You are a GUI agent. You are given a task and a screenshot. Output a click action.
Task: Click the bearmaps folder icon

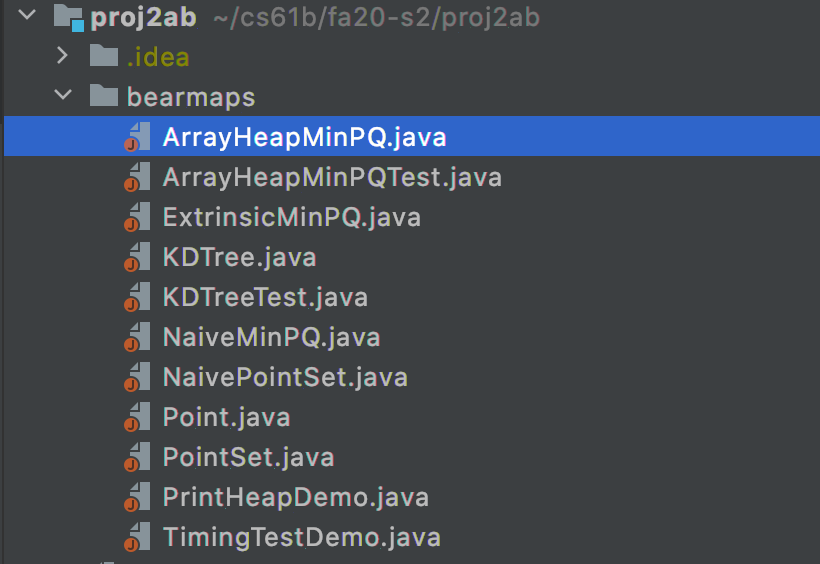(104, 95)
